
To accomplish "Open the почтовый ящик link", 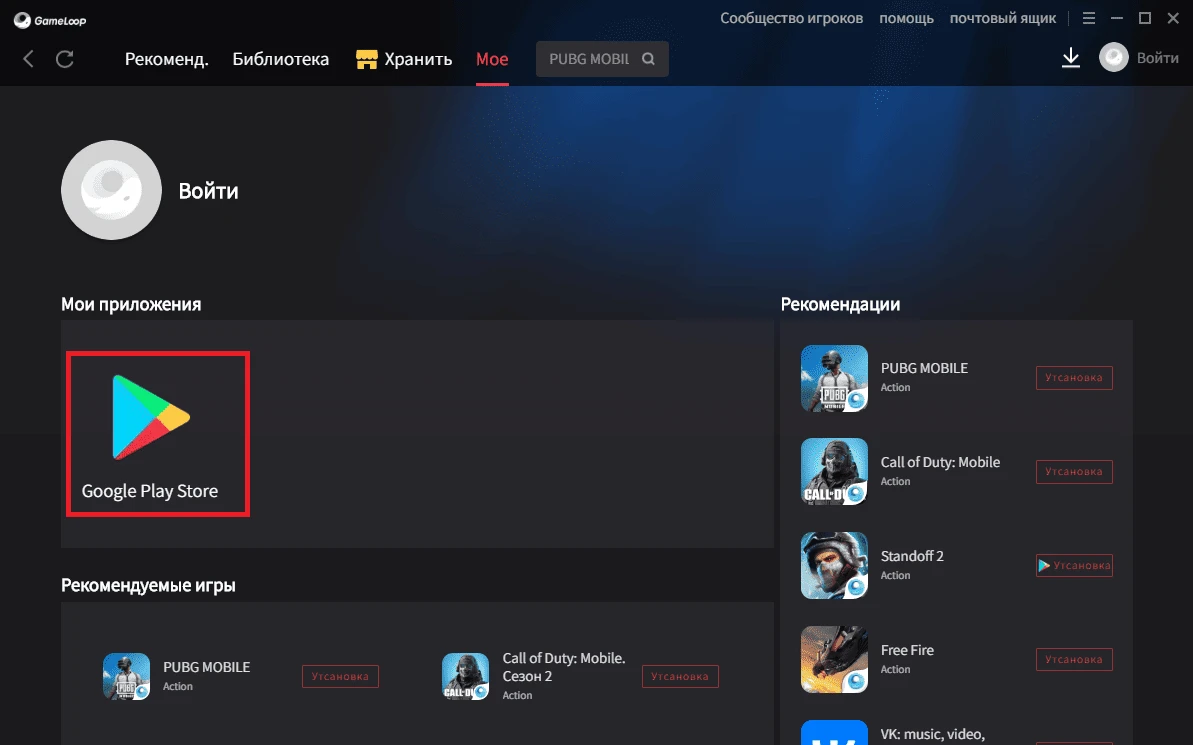I will pos(1003,19).
